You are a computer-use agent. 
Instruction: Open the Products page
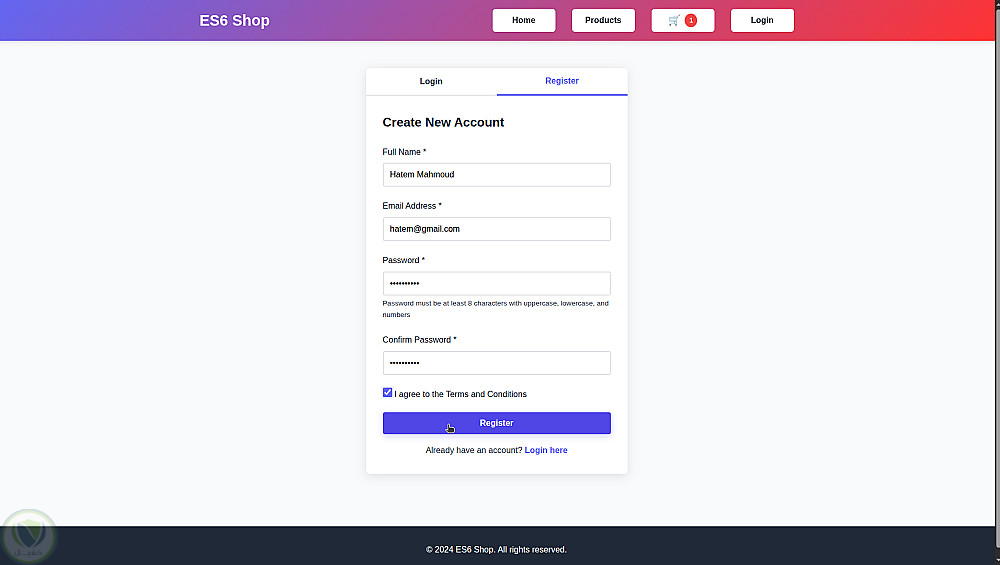click(603, 21)
